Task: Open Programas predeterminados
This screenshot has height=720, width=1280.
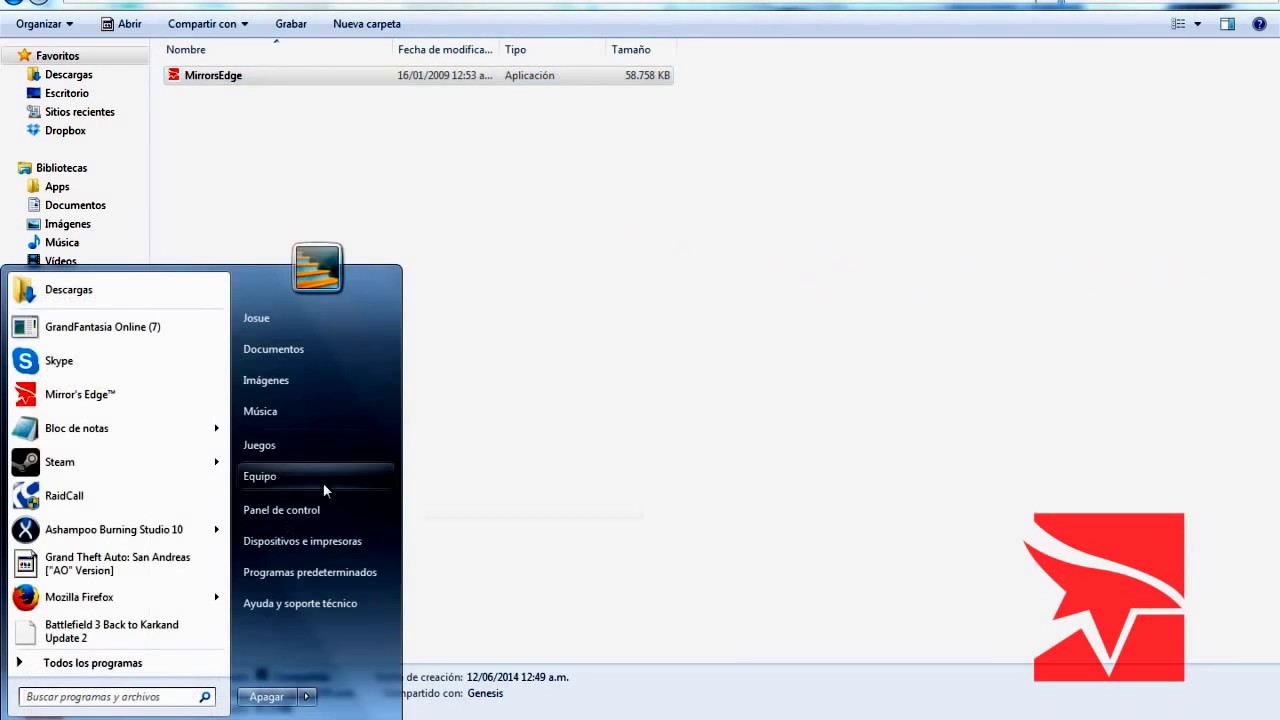Action: (x=310, y=572)
